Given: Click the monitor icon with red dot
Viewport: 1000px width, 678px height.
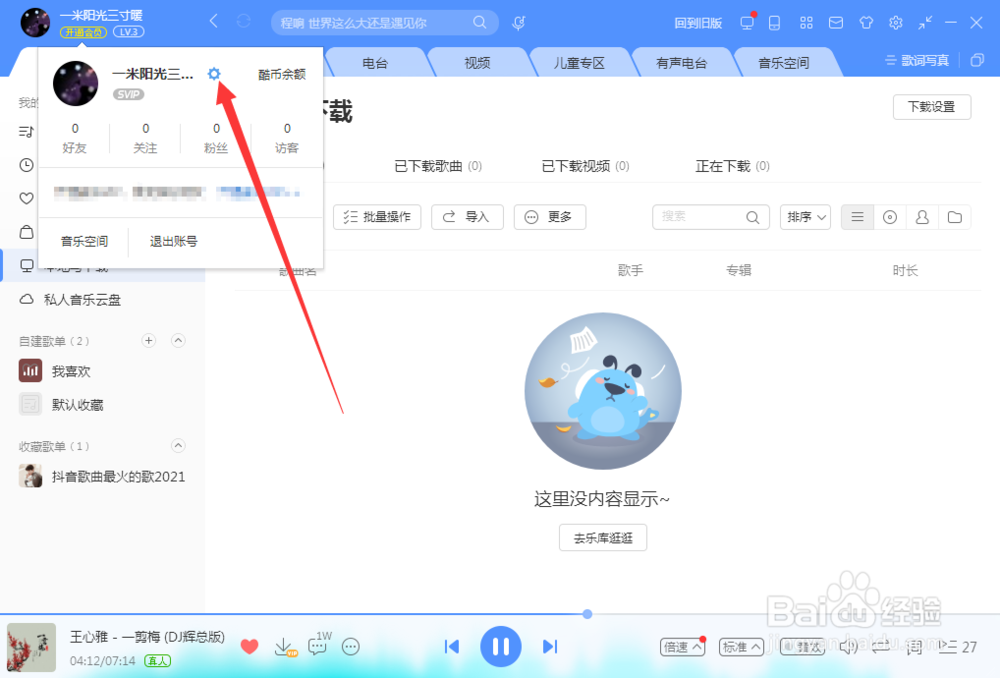Looking at the screenshot, I should click(747, 22).
